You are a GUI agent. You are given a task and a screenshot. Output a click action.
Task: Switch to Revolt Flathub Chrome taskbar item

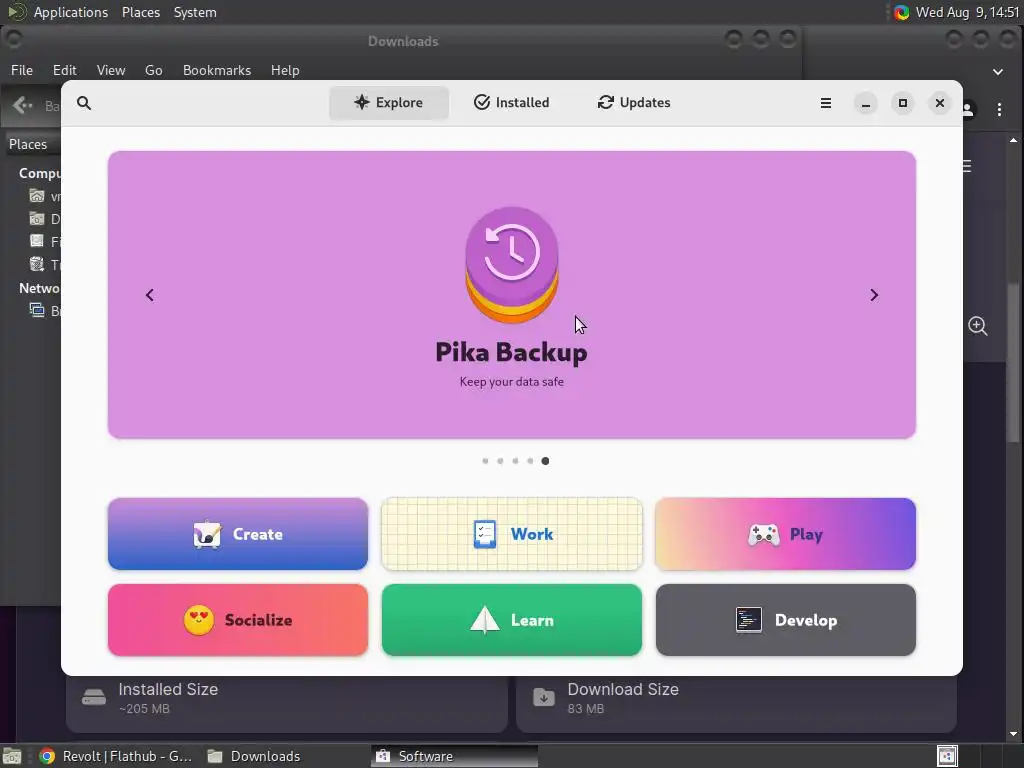click(116, 756)
